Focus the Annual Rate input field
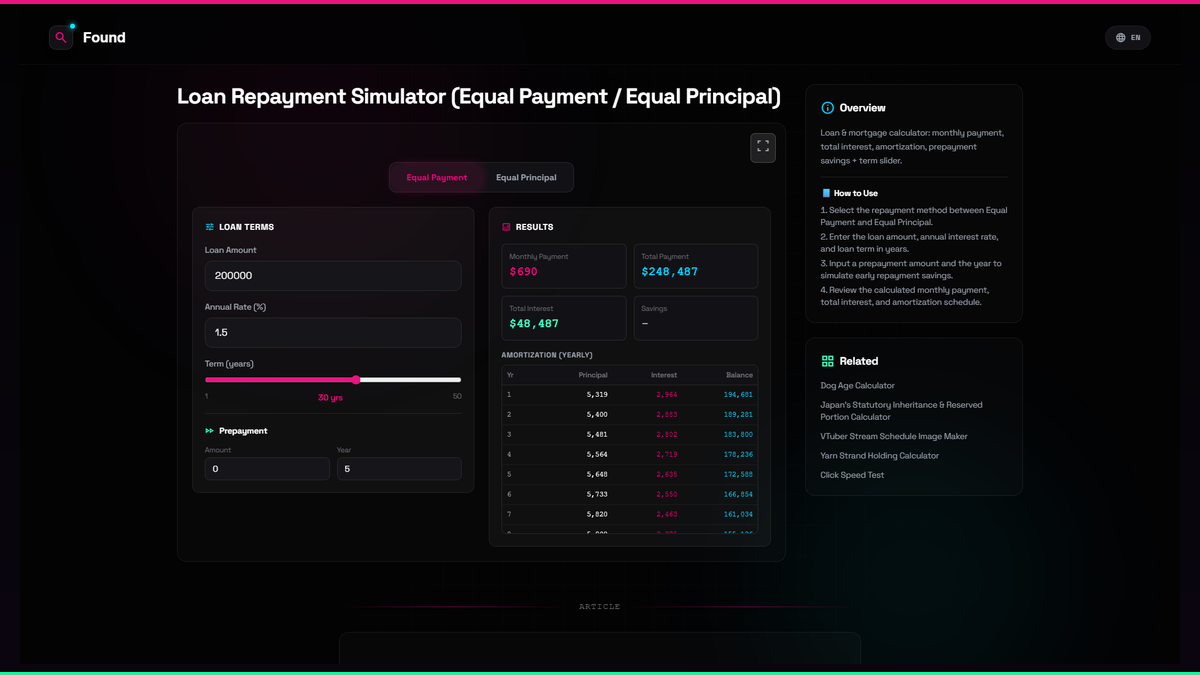This screenshot has width=1200, height=675. [333, 332]
